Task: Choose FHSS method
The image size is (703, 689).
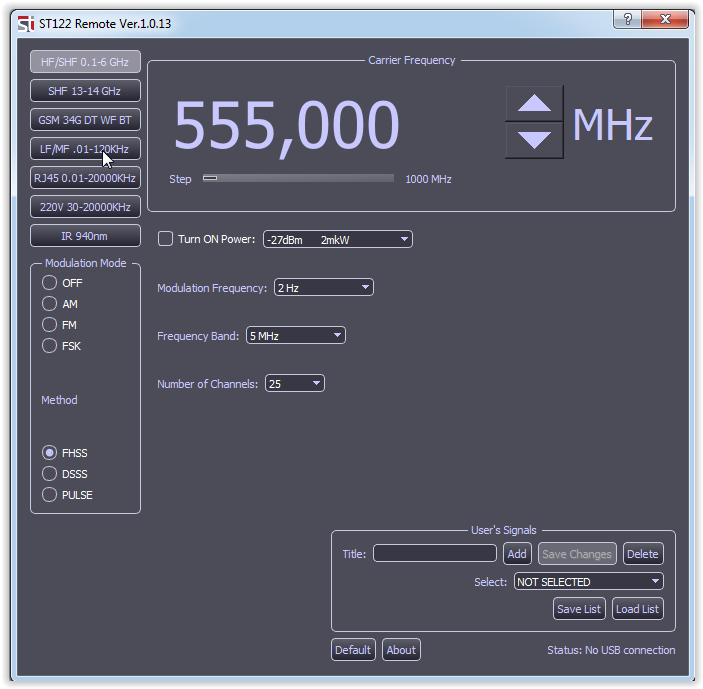Action: 49,453
